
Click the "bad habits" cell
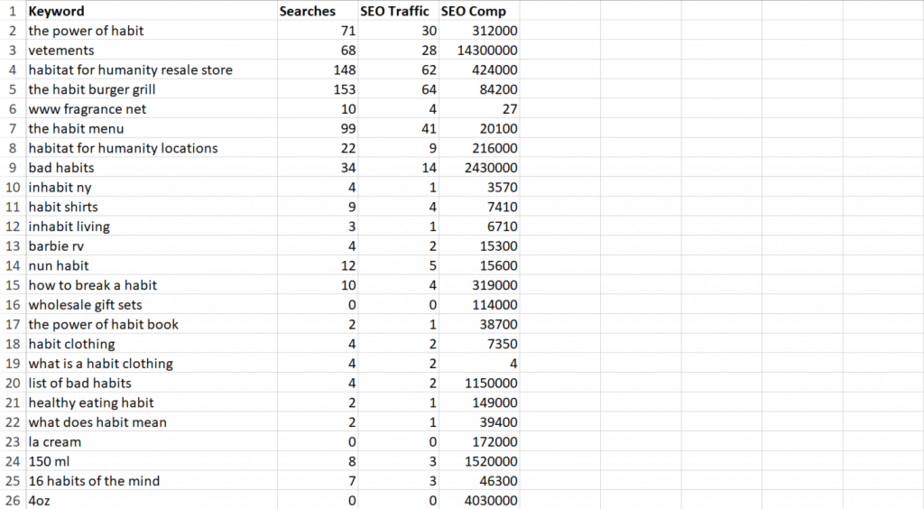(x=152, y=167)
